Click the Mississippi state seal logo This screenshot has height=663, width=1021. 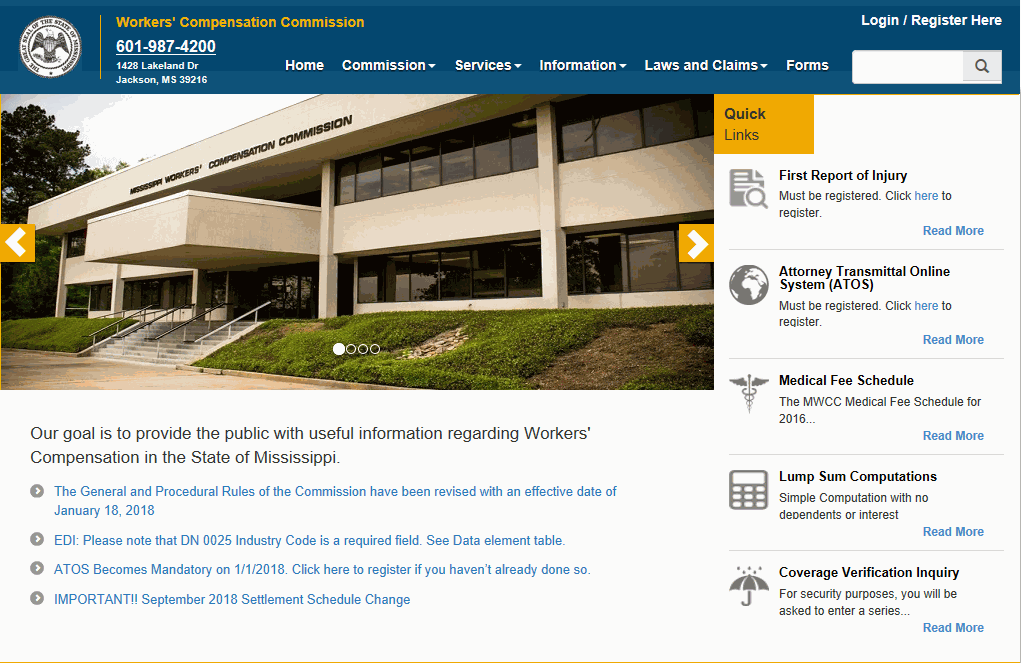[50, 47]
